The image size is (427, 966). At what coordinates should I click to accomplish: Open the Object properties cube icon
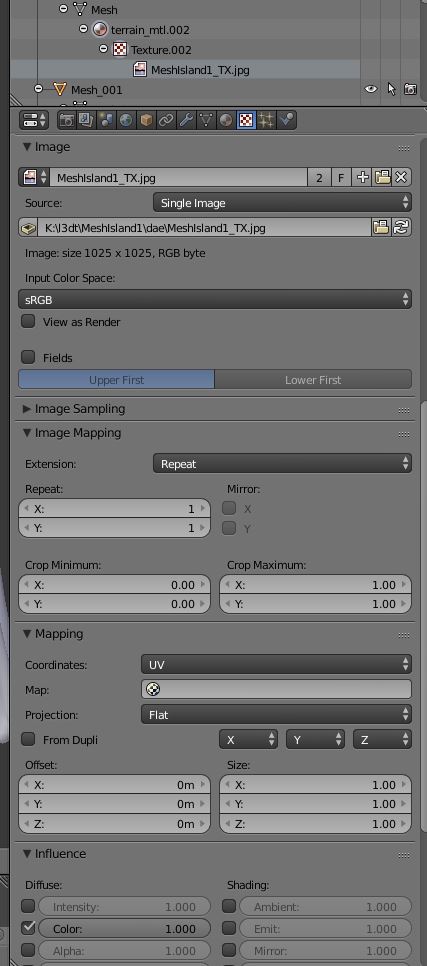point(146,120)
